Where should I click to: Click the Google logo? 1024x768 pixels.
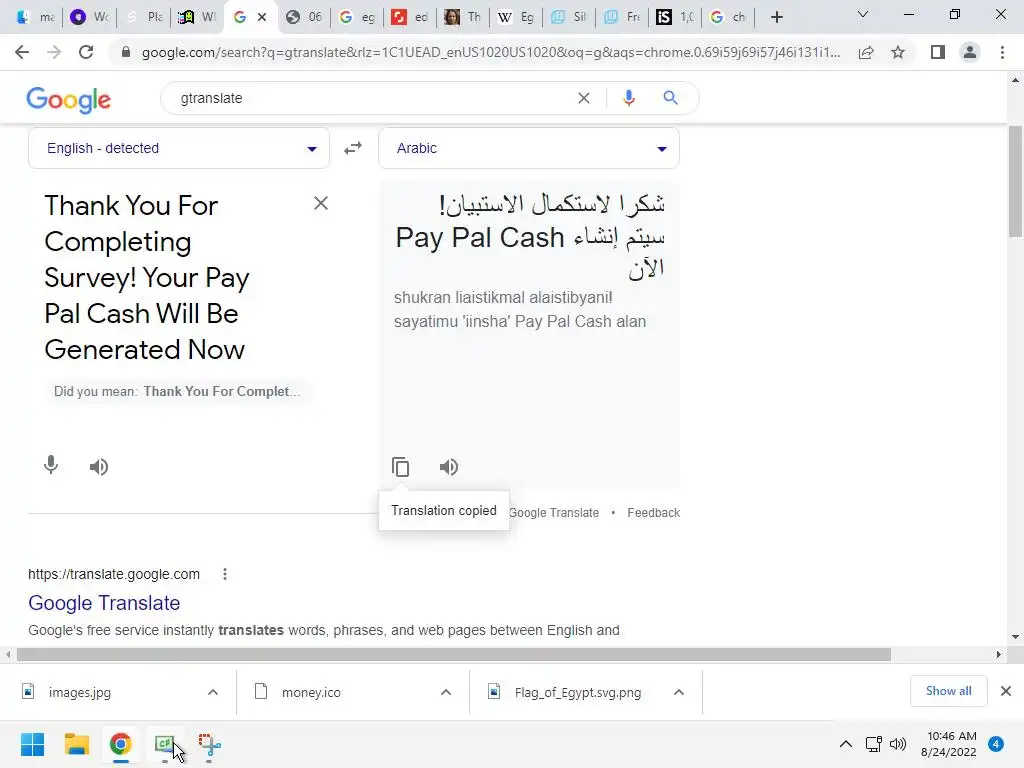pyautogui.click(x=69, y=99)
